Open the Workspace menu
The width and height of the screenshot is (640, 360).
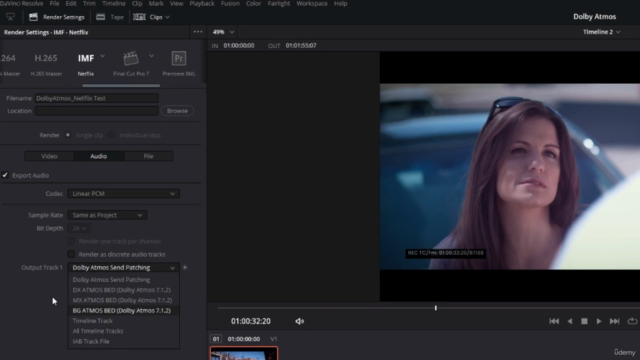click(x=312, y=3)
